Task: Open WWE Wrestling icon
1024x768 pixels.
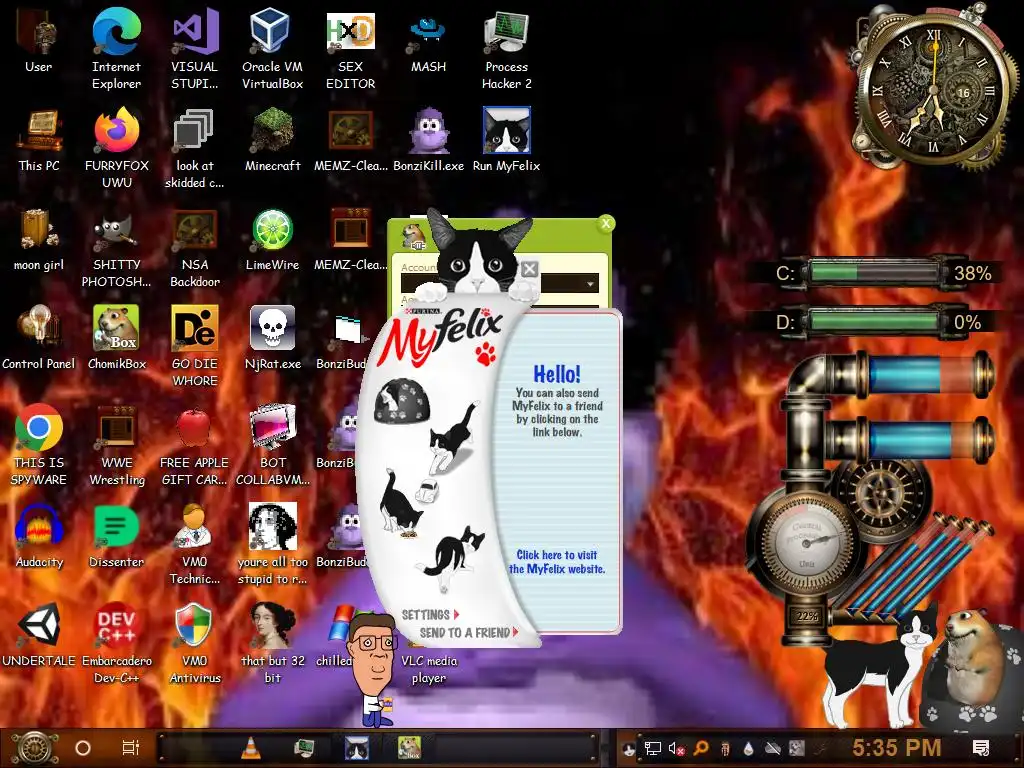Action: [116, 428]
